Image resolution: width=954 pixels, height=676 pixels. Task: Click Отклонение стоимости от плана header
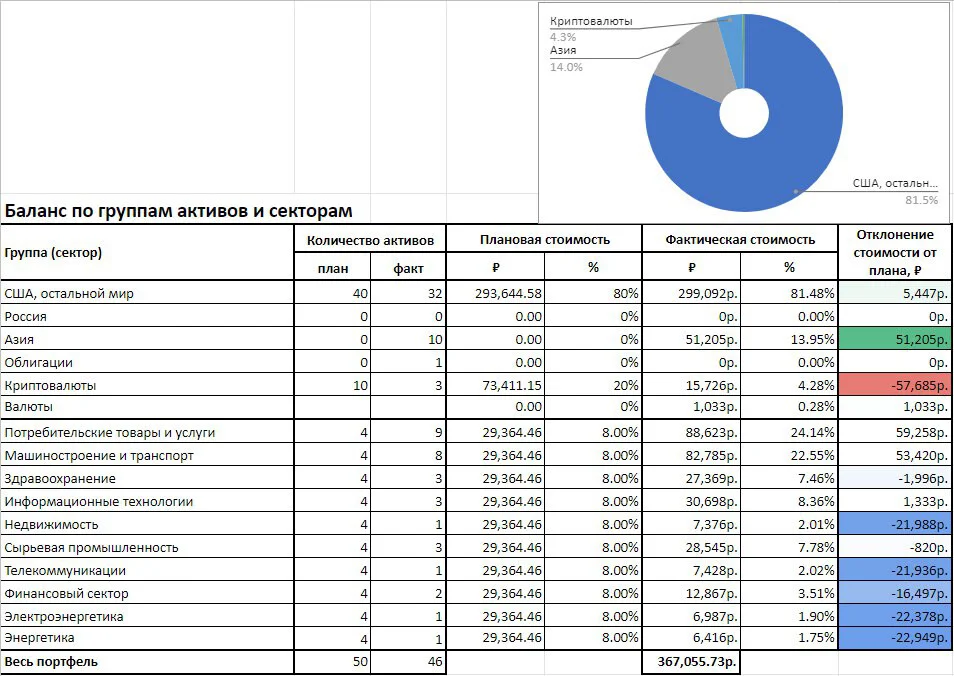point(895,253)
